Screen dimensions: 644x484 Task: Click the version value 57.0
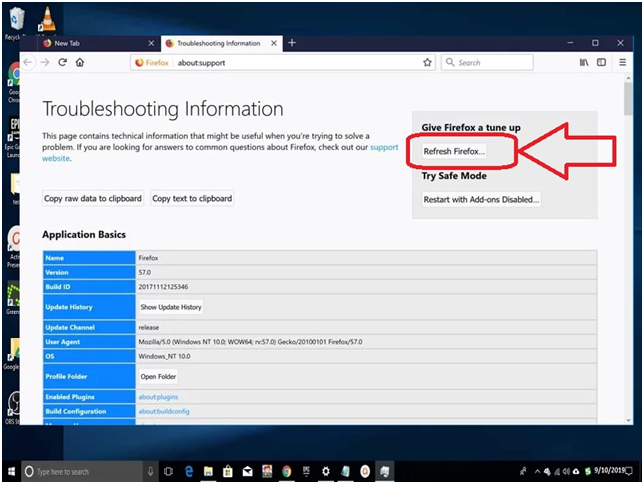tap(145, 272)
